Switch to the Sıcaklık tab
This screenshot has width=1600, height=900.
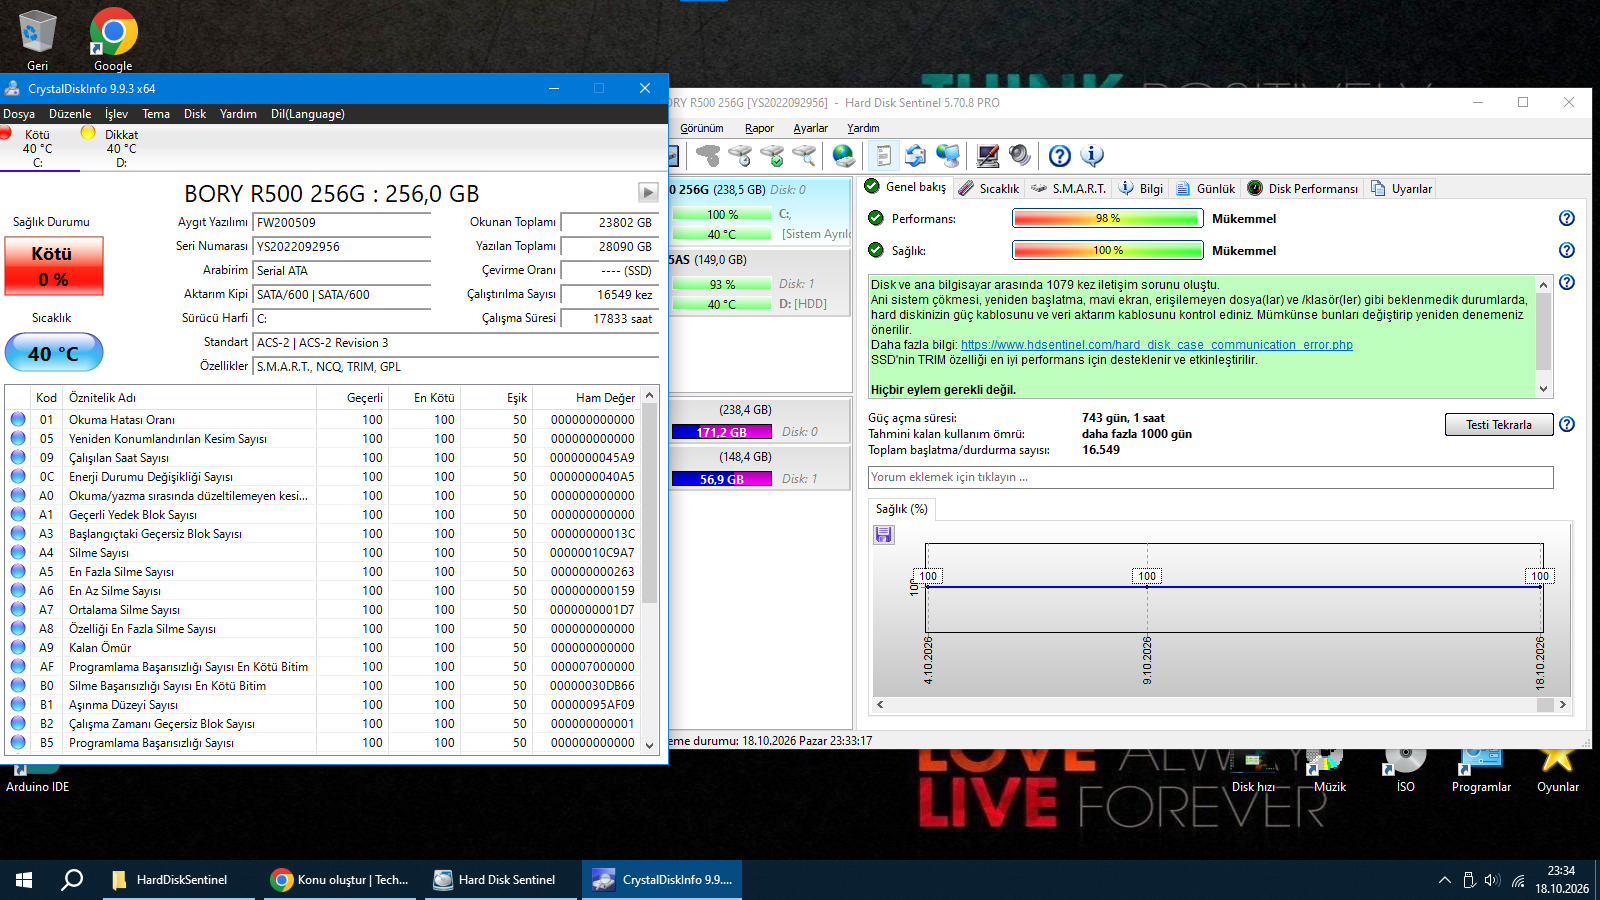tap(988, 188)
